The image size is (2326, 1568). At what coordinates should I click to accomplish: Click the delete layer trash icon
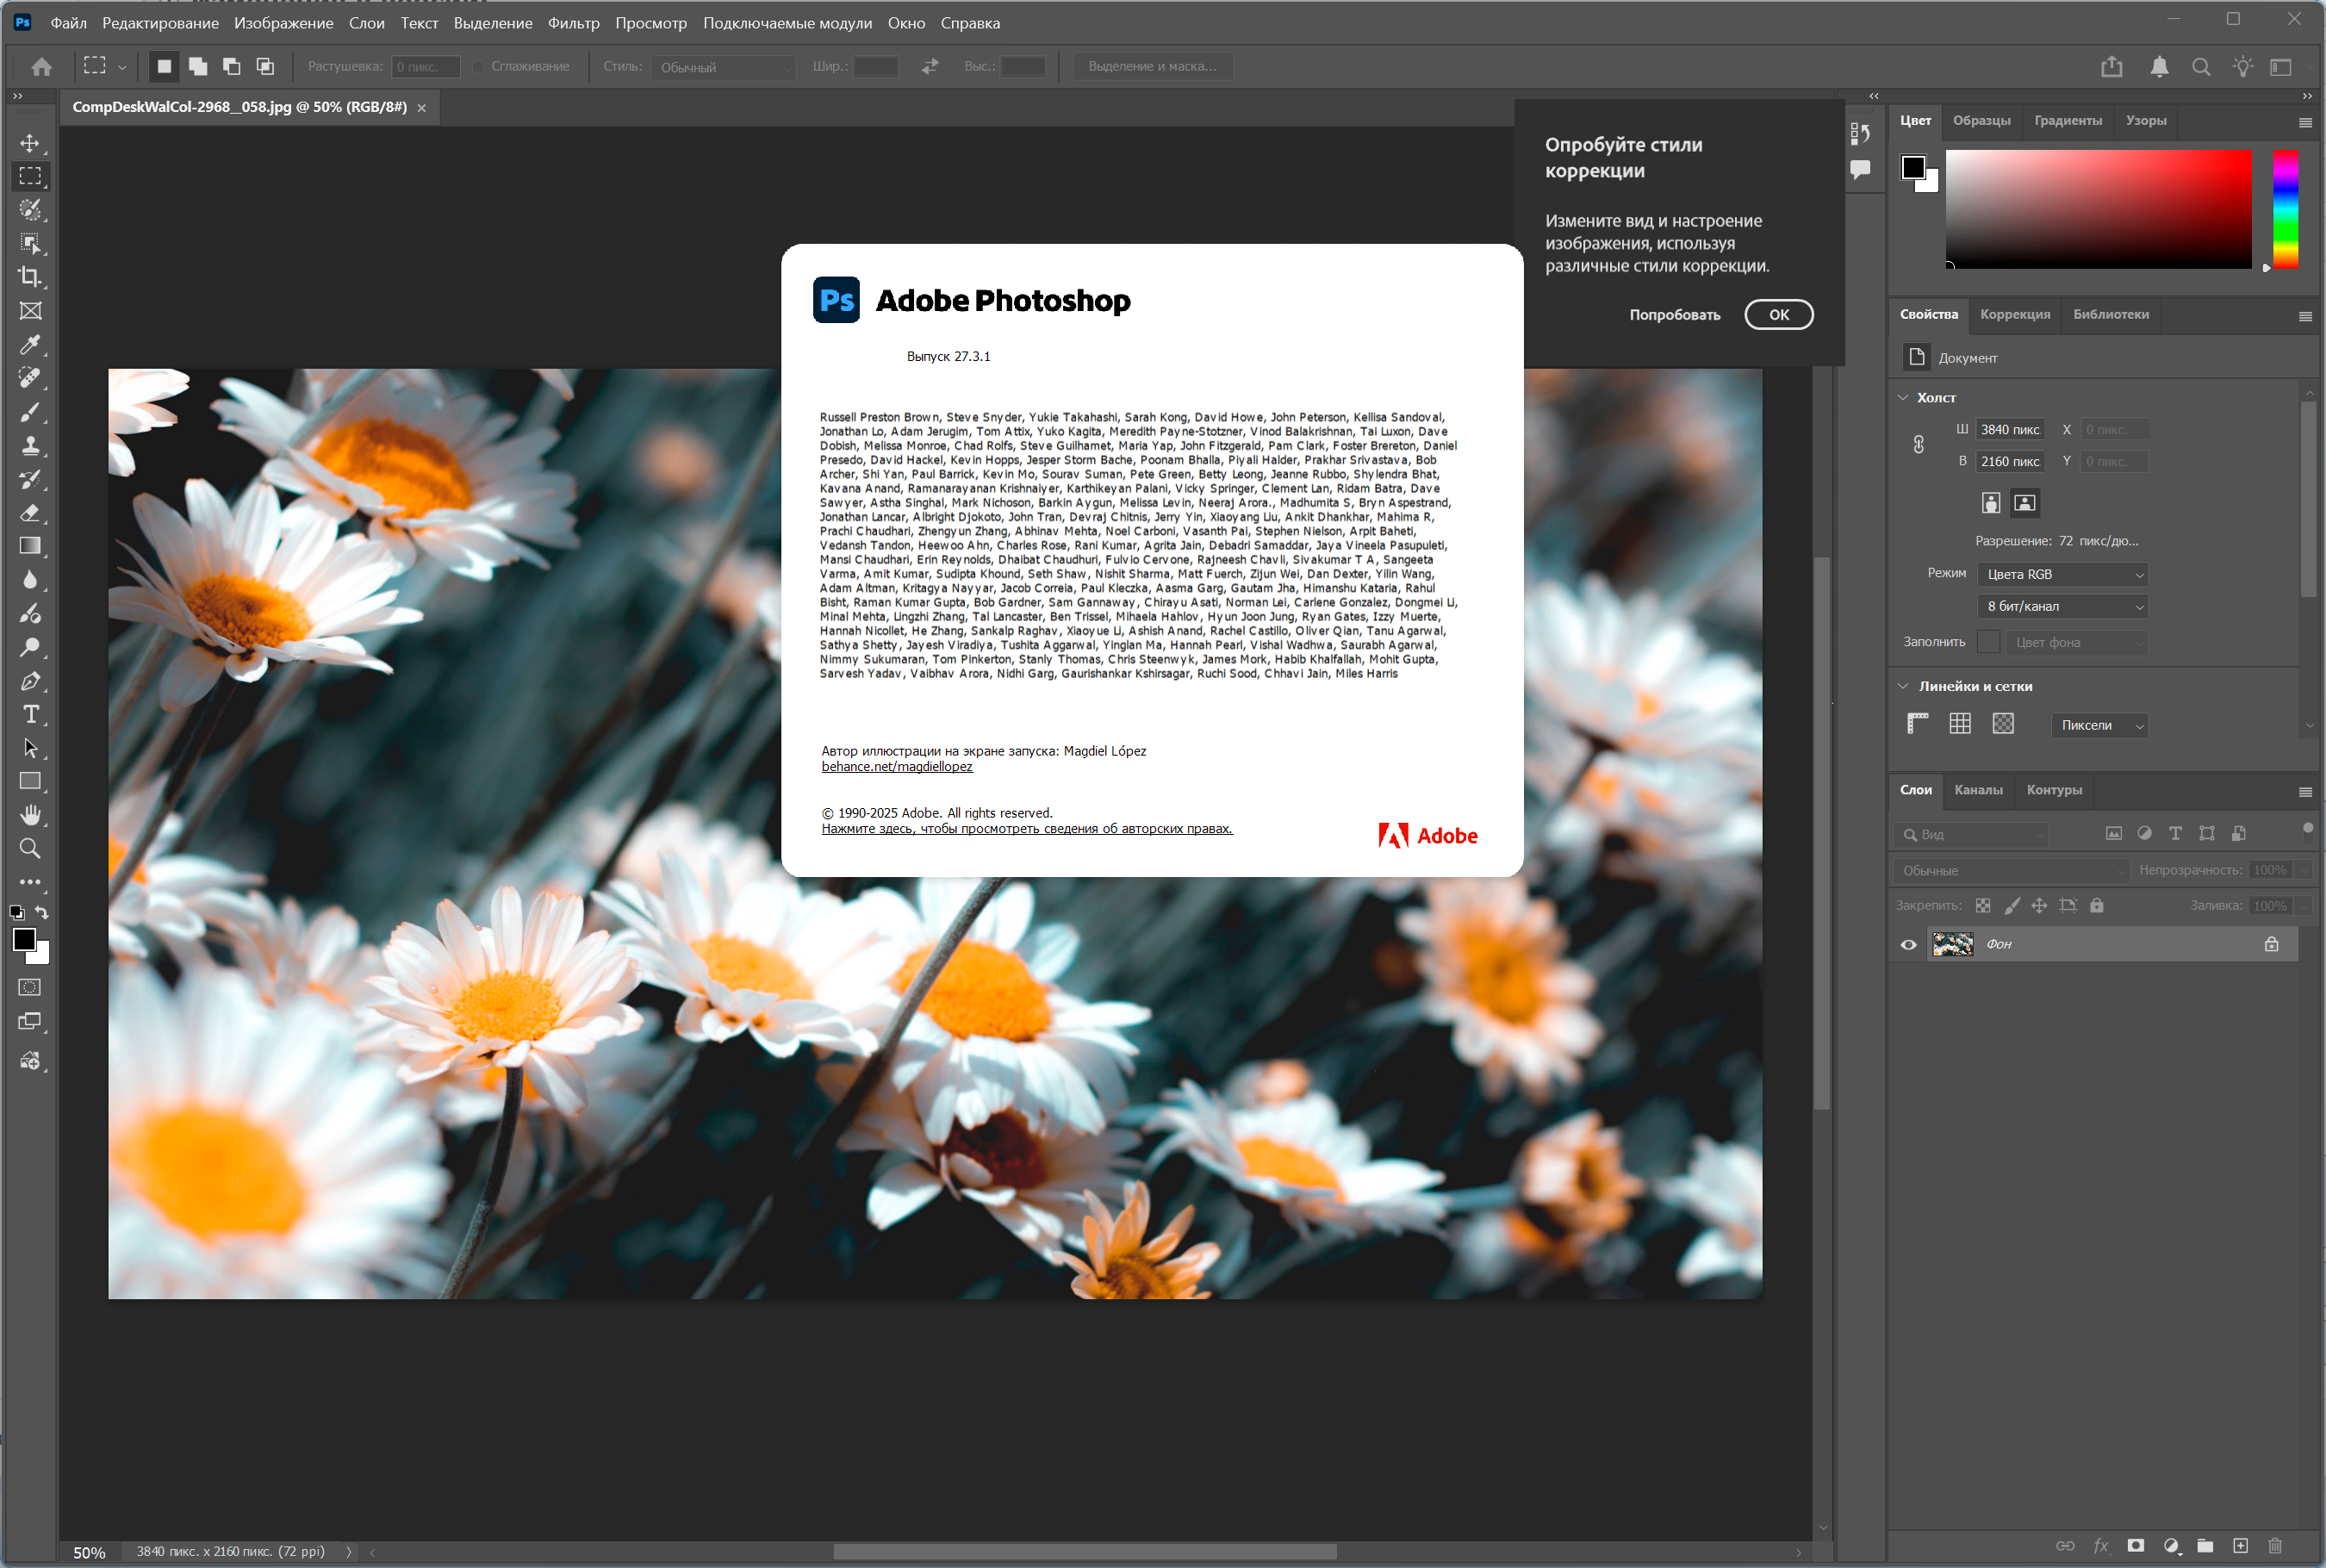coord(2275,1546)
